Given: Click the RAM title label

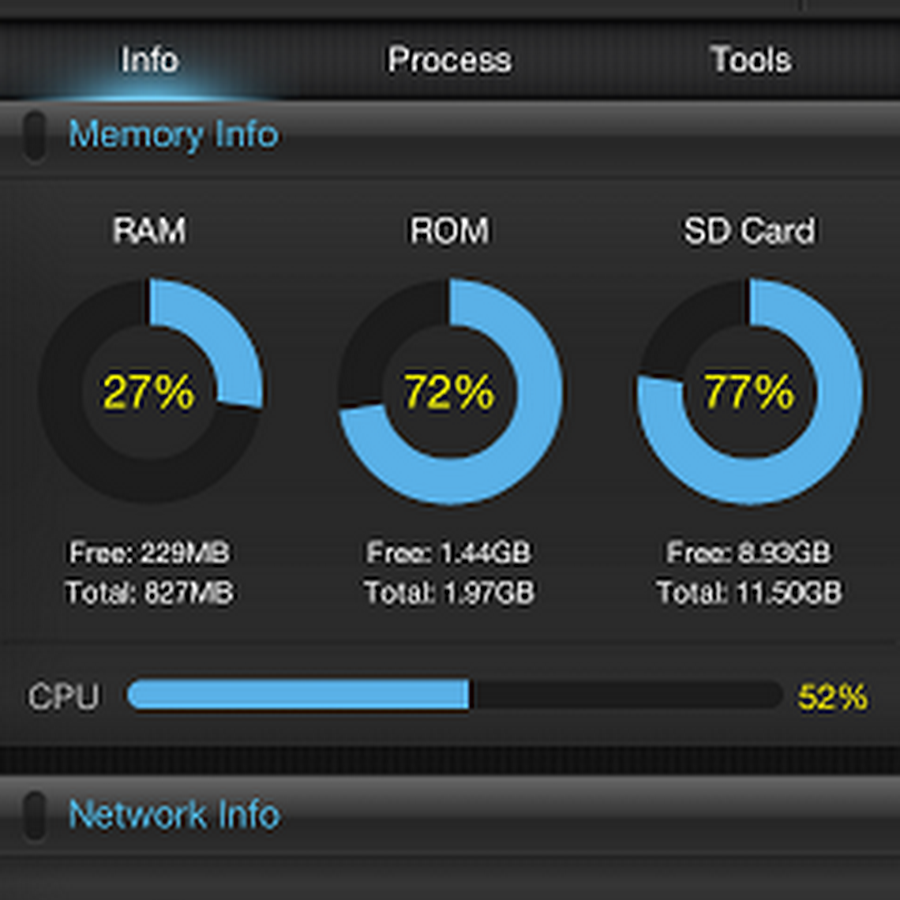Looking at the screenshot, I should click(149, 231).
